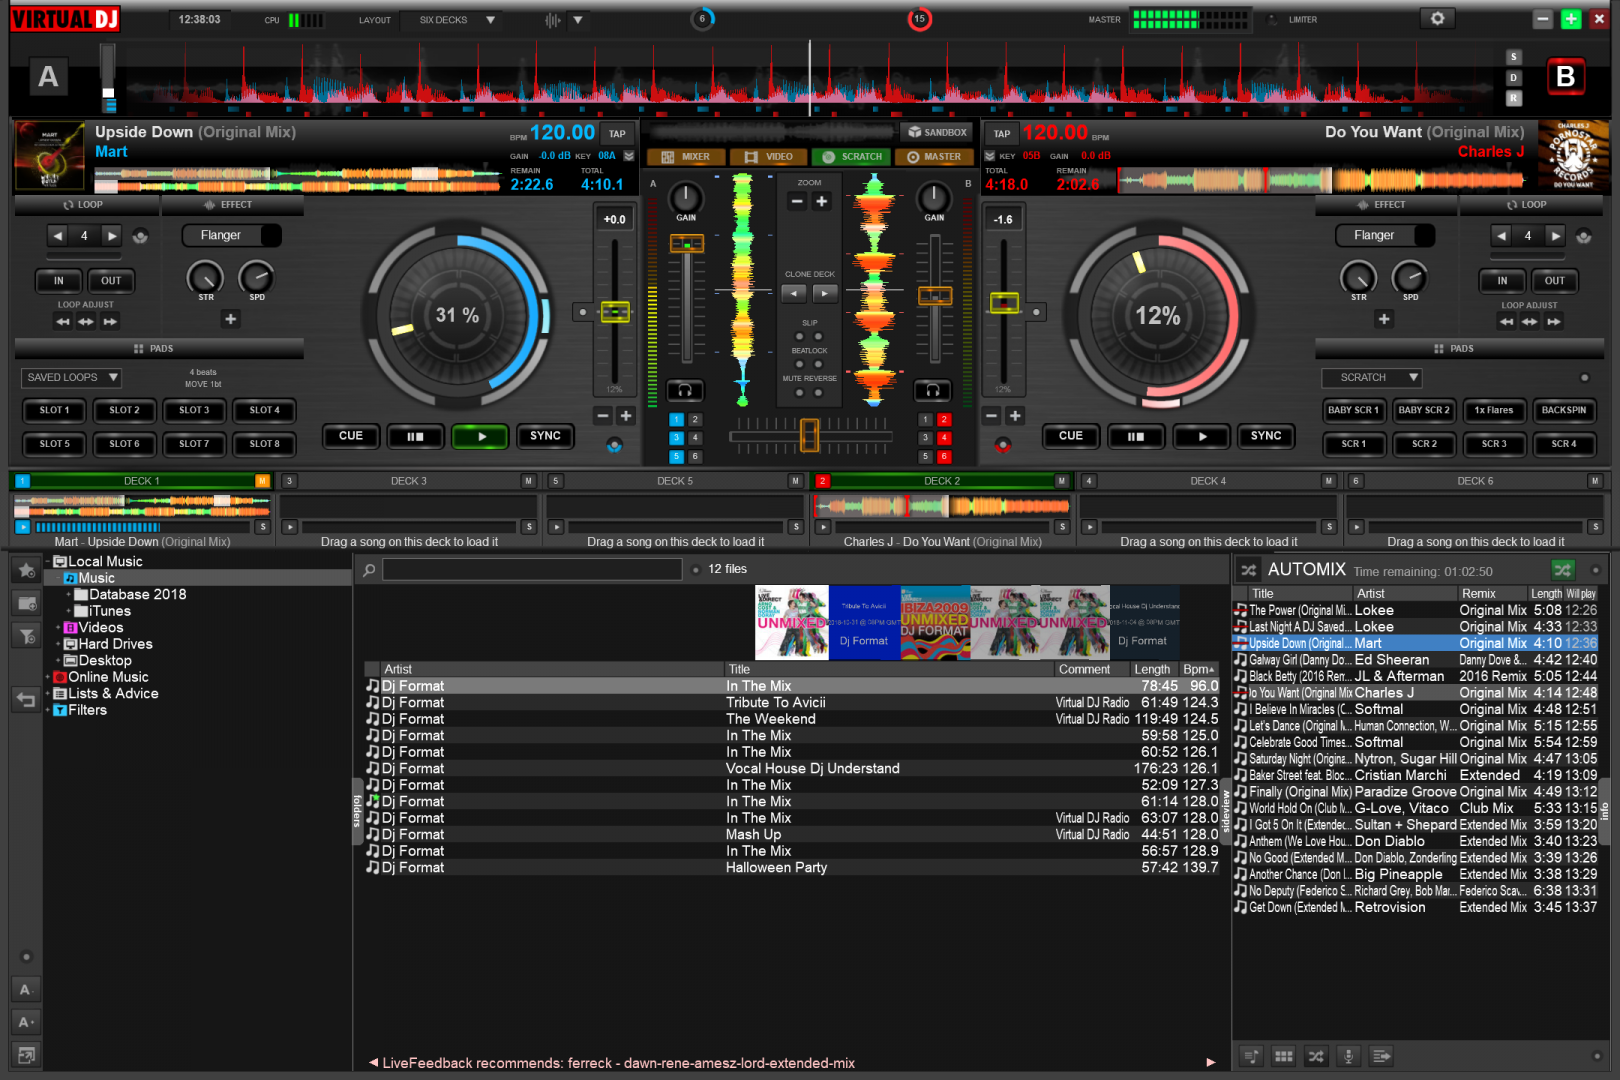Click the favorite folder star icon in browser sidebar

(x=26, y=570)
